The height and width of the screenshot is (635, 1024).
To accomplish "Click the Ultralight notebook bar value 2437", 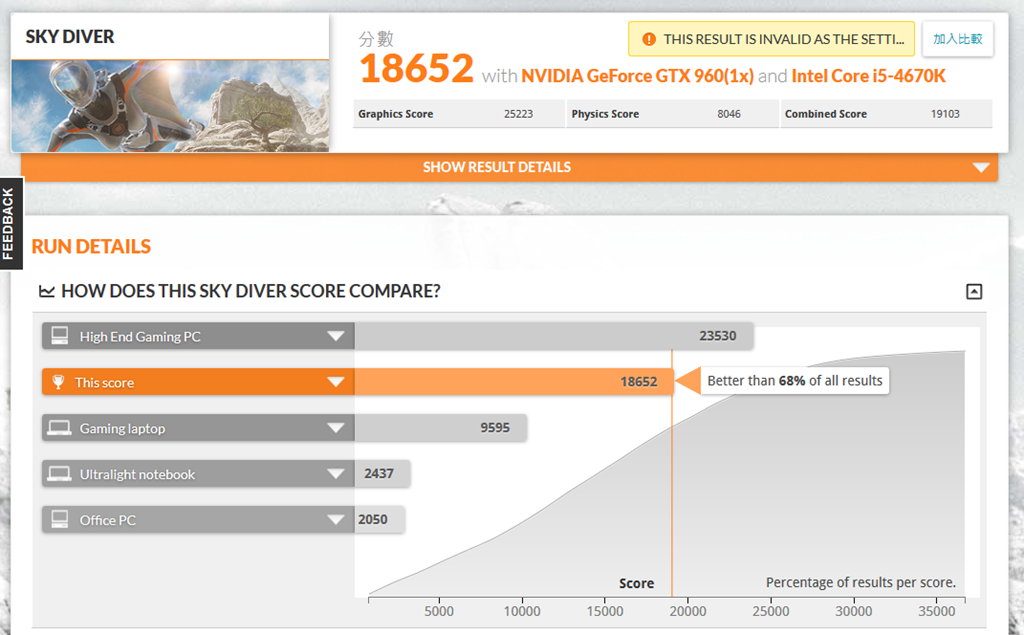I will [x=379, y=474].
